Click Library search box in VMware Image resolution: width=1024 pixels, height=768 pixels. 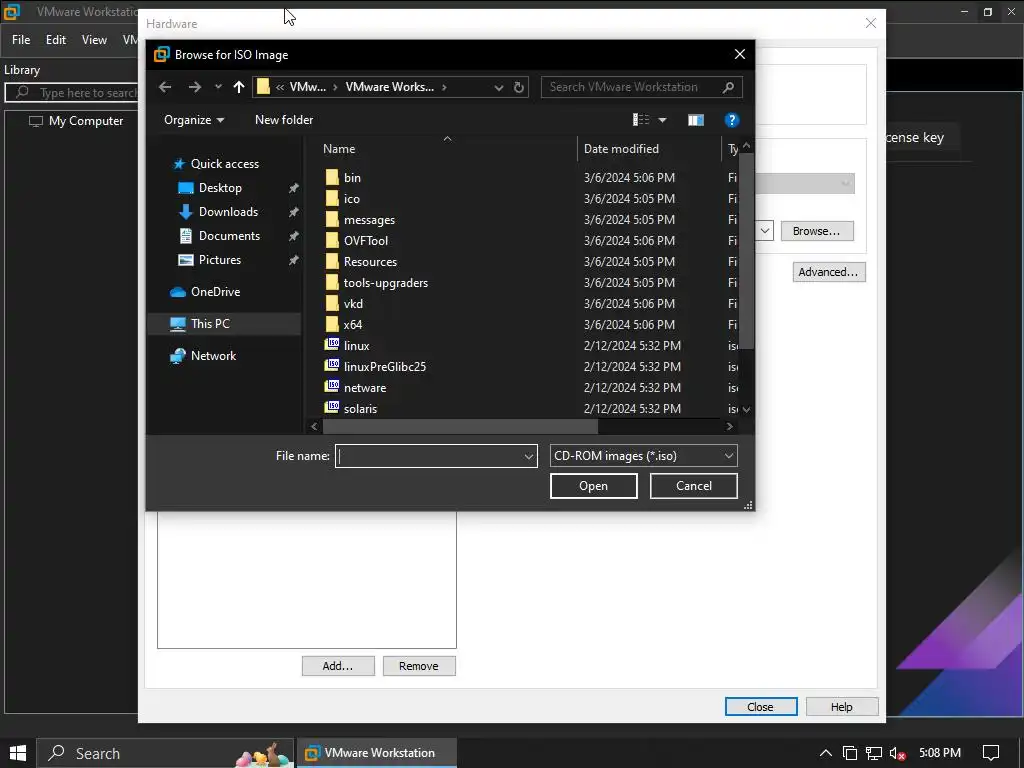point(72,93)
